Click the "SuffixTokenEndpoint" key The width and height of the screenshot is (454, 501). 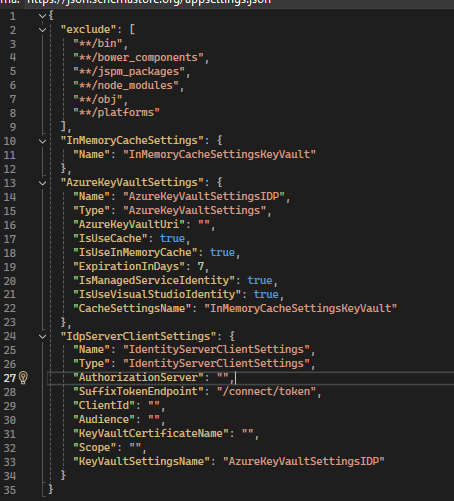pyautogui.click(x=138, y=391)
